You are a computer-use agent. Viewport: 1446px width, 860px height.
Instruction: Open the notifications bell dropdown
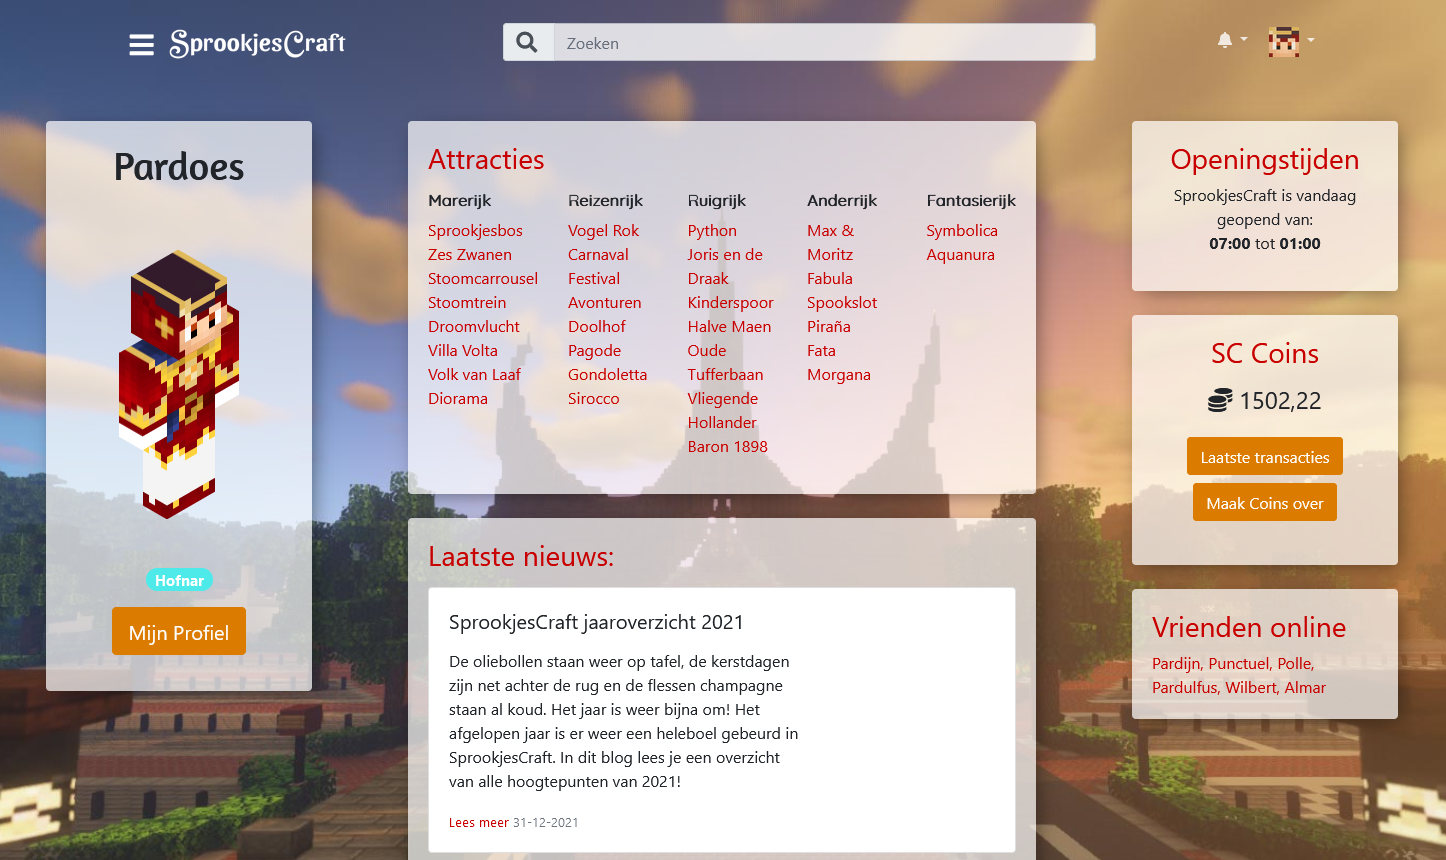[x=1231, y=40]
